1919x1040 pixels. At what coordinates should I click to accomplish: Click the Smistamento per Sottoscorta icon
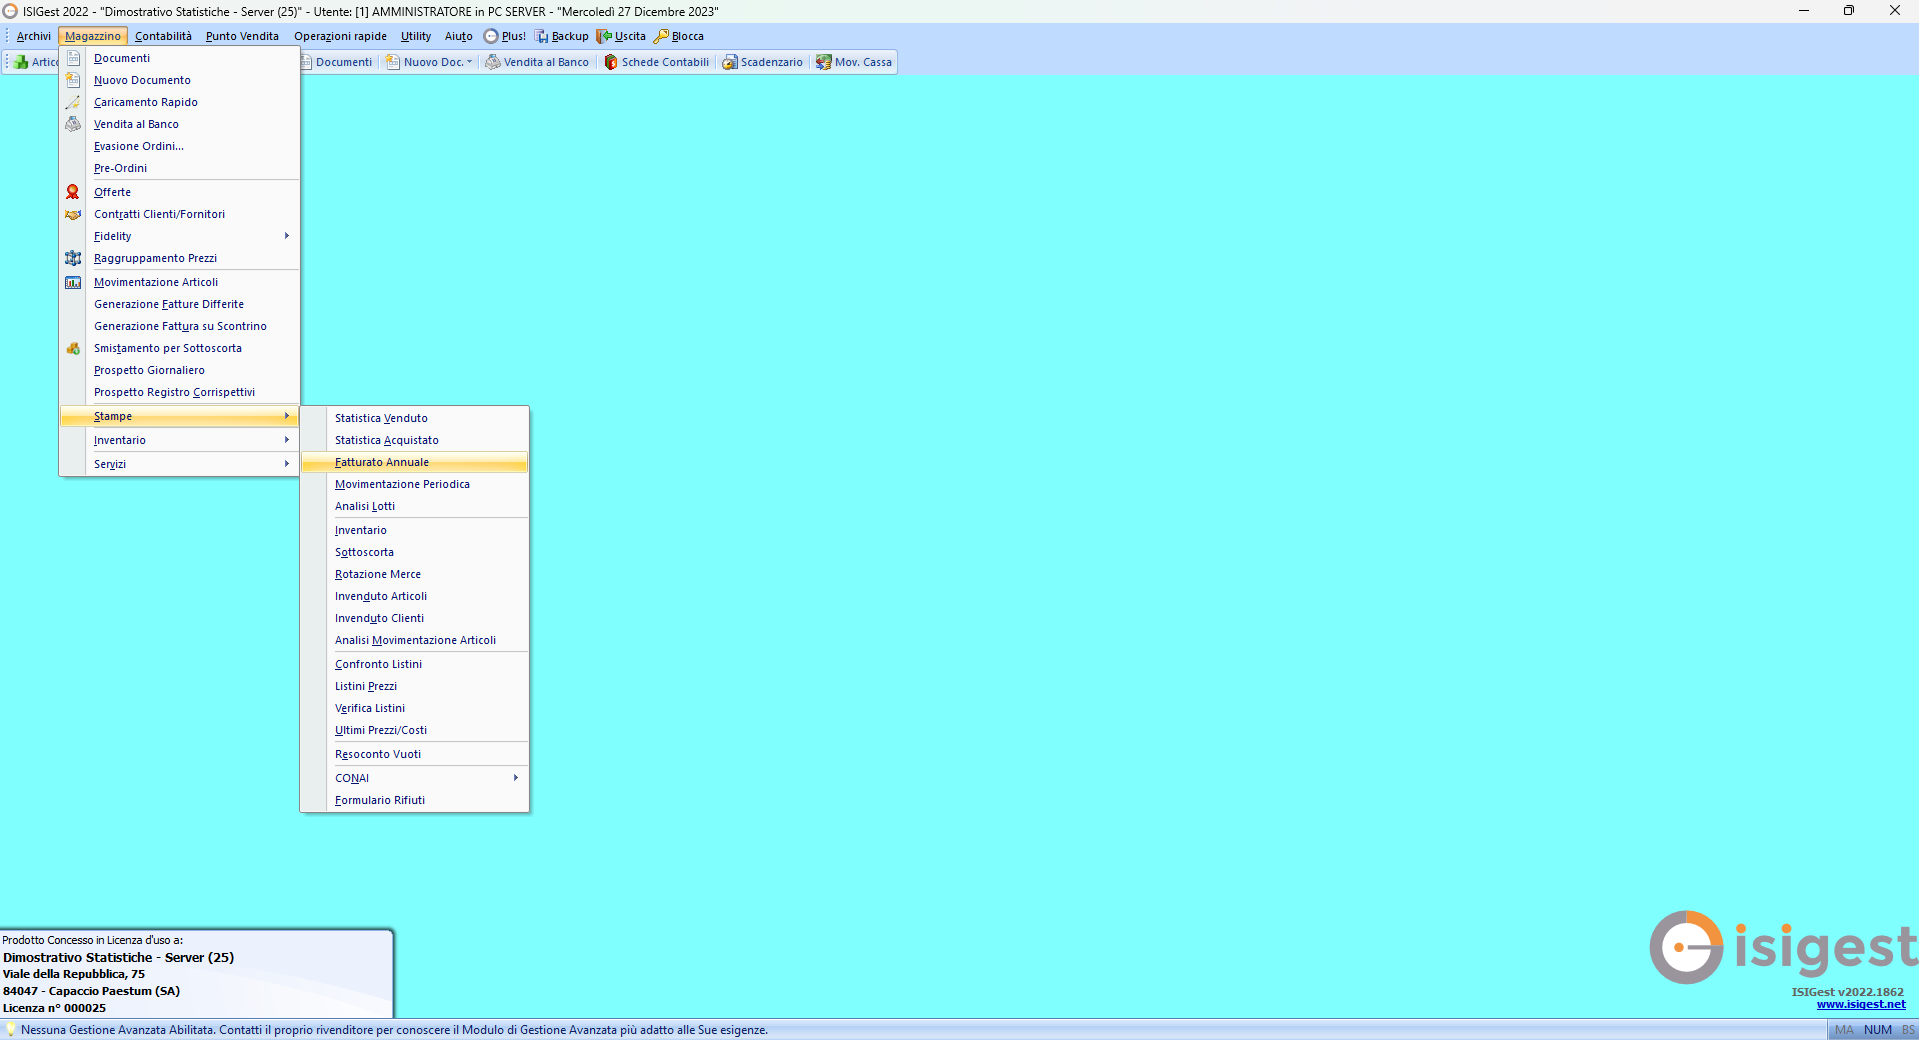[x=73, y=348]
